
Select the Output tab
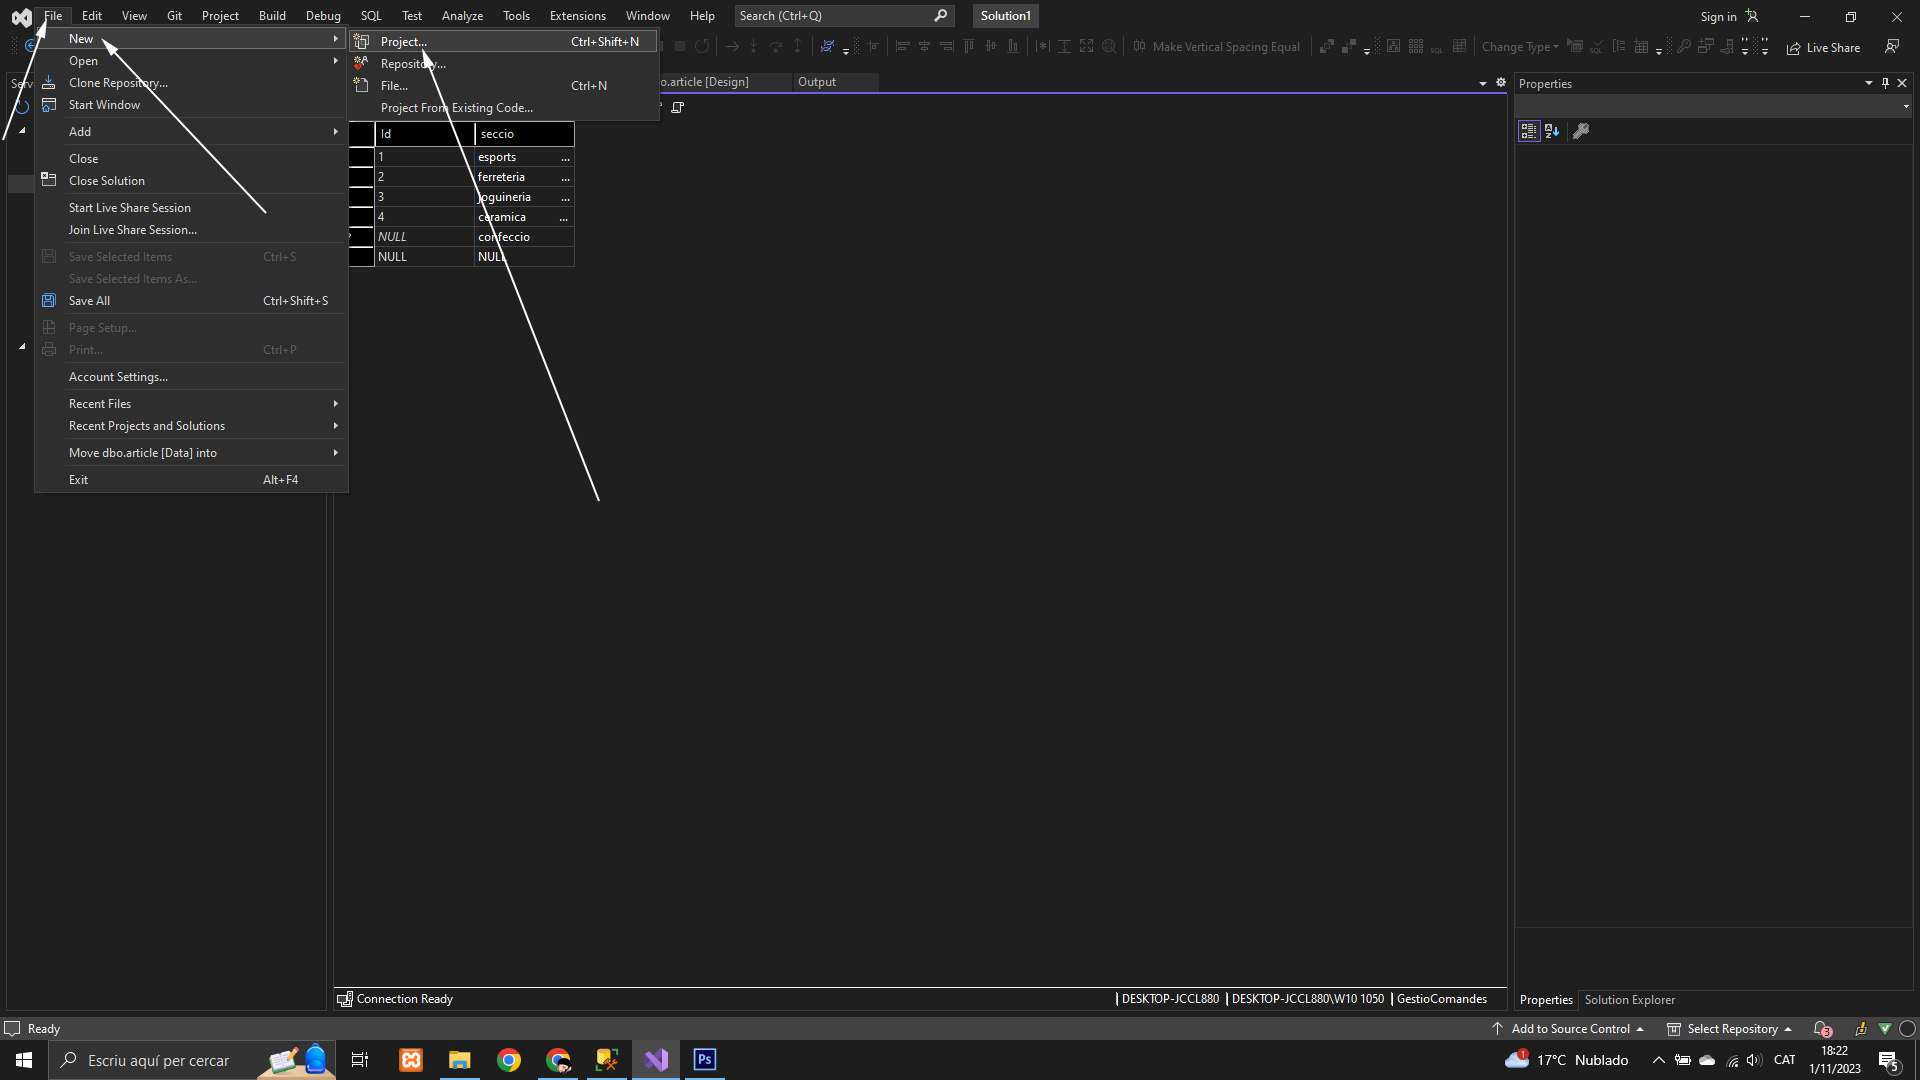tap(816, 82)
